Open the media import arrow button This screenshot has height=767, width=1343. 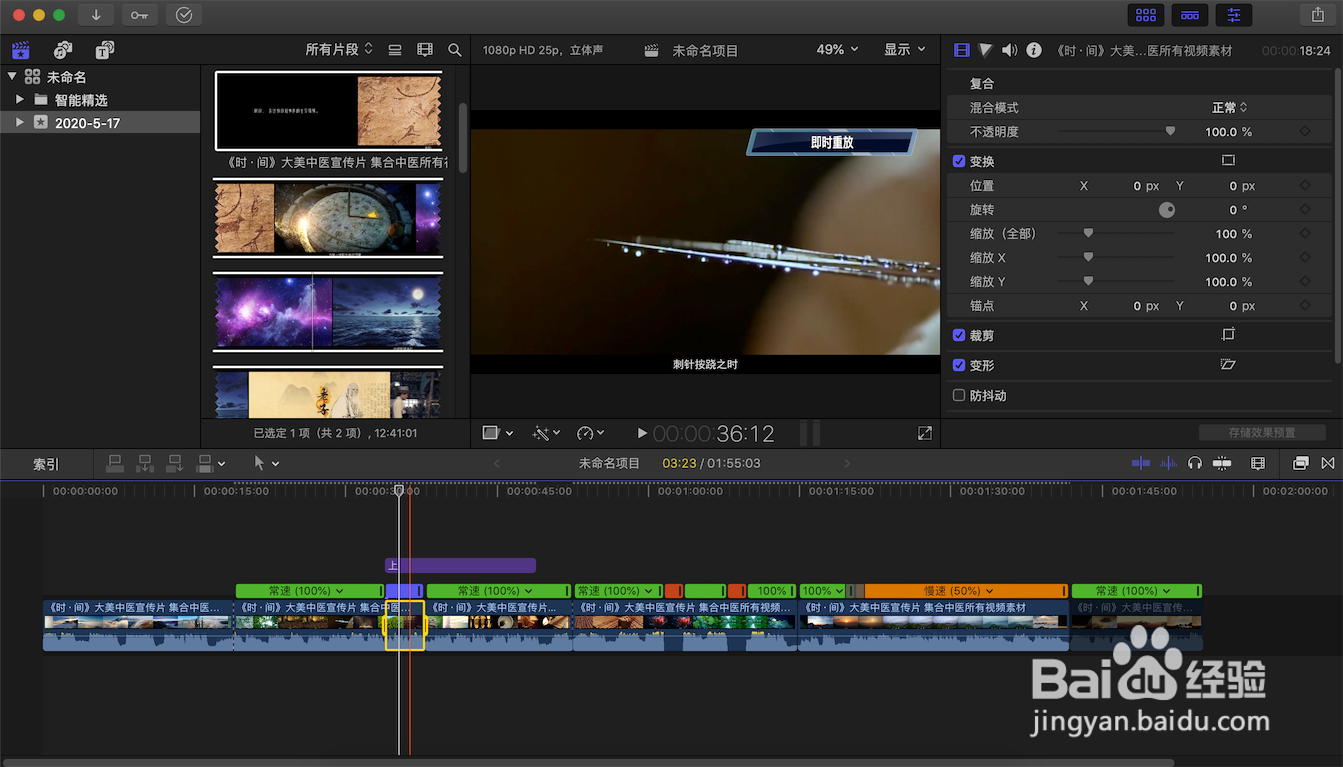(x=96, y=15)
